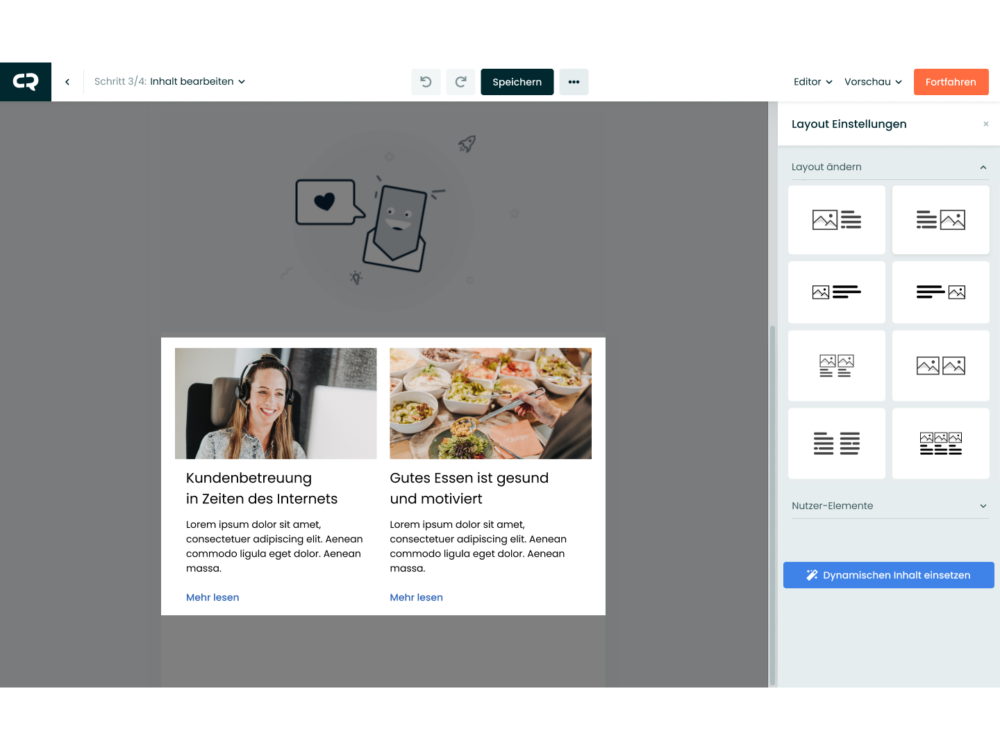This screenshot has width=1000, height=750.
Task: Click the back arrow in the header
Action: click(x=67, y=82)
